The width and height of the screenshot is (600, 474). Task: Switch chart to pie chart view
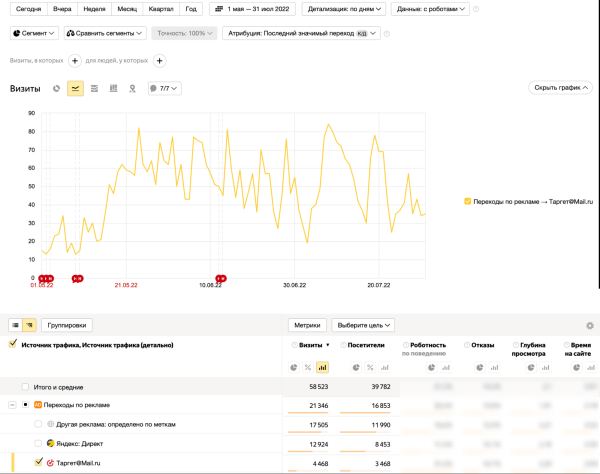[x=56, y=89]
